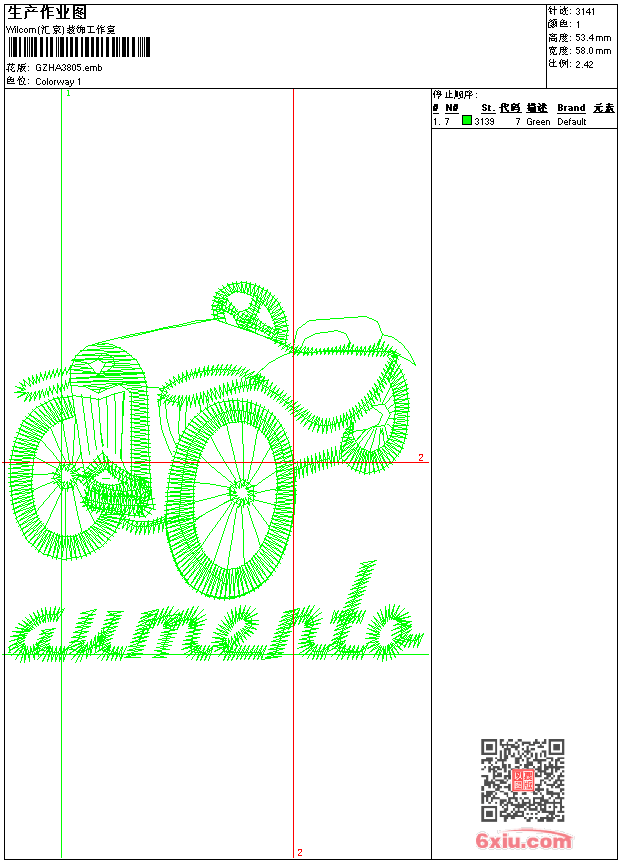Viewport: 620px width, 860px height.
Task: Click the N# column header
Action: click(451, 108)
